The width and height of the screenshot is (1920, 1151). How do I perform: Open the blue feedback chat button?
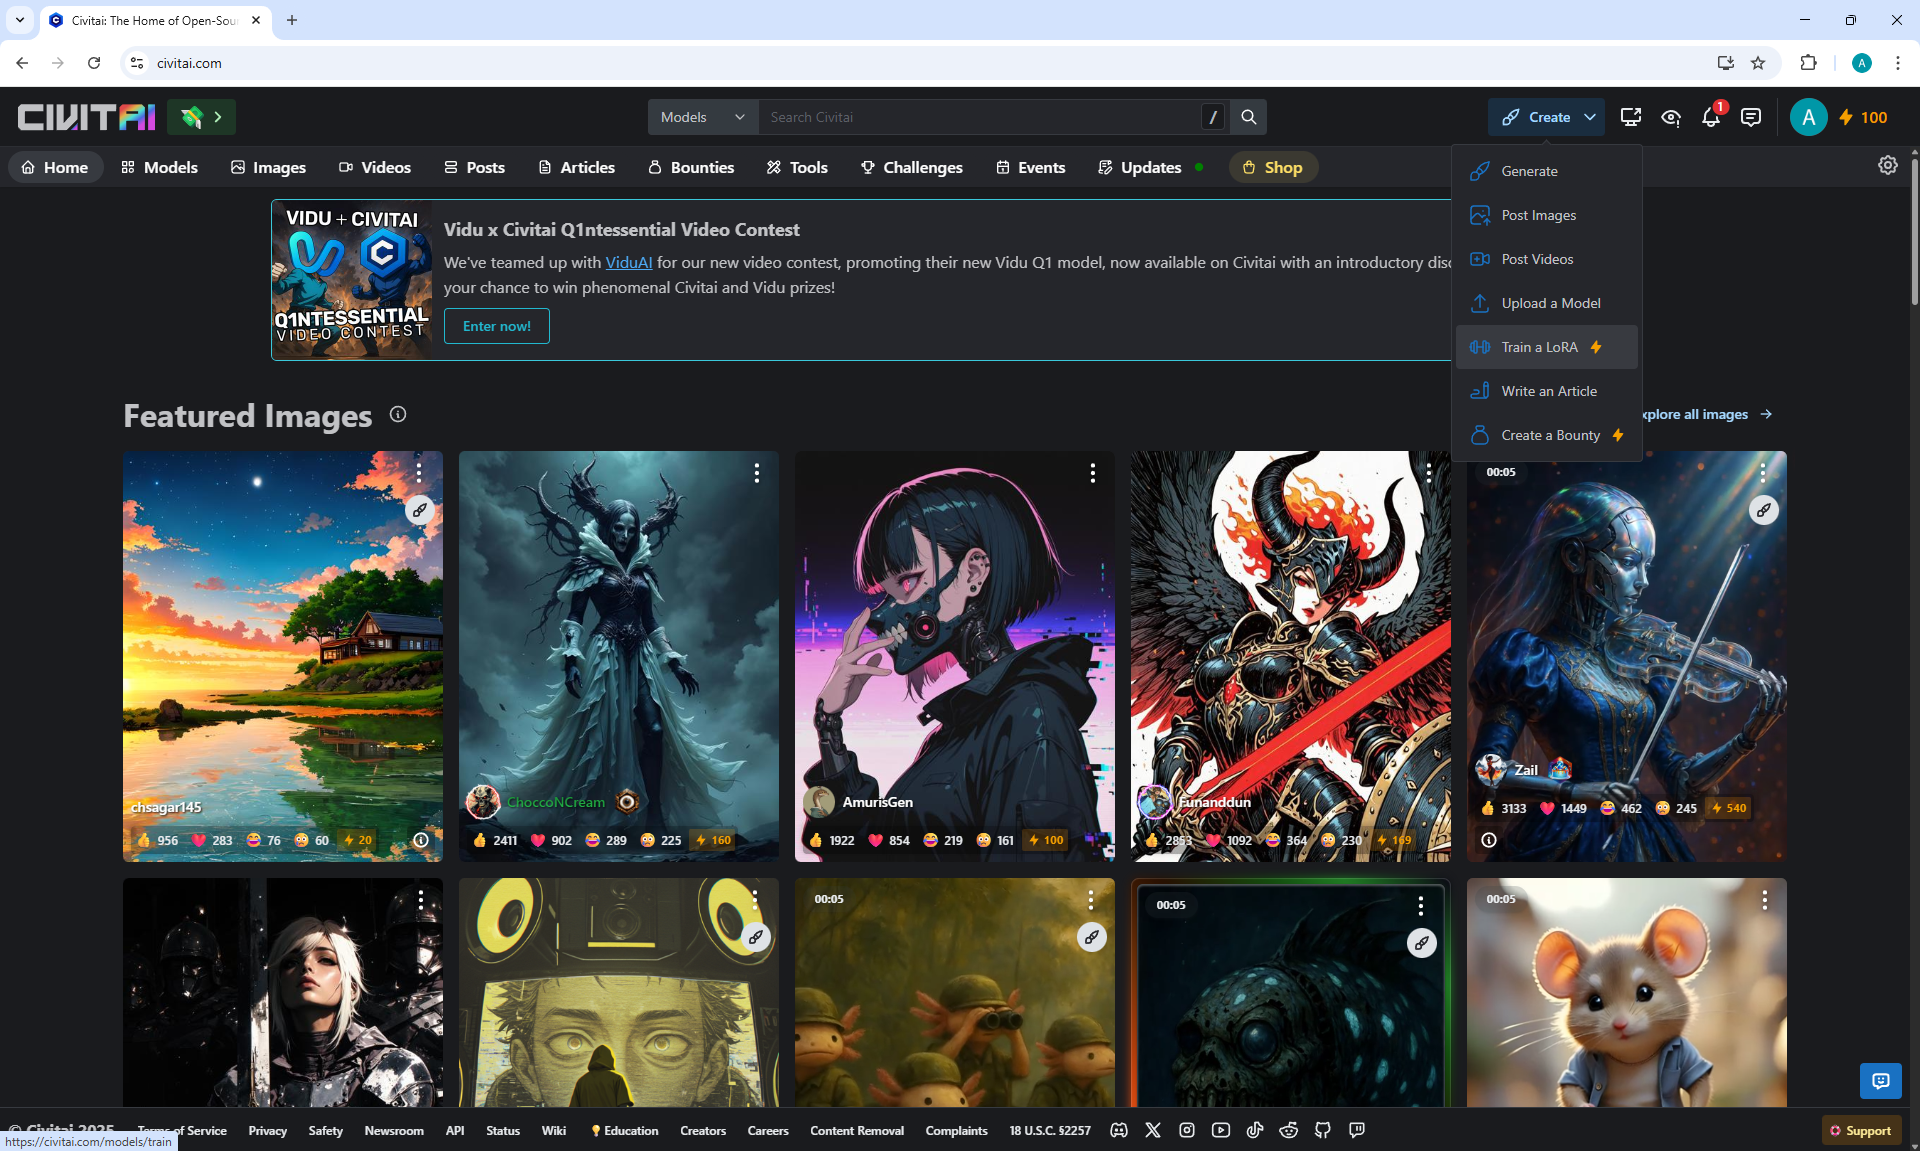click(x=1880, y=1080)
